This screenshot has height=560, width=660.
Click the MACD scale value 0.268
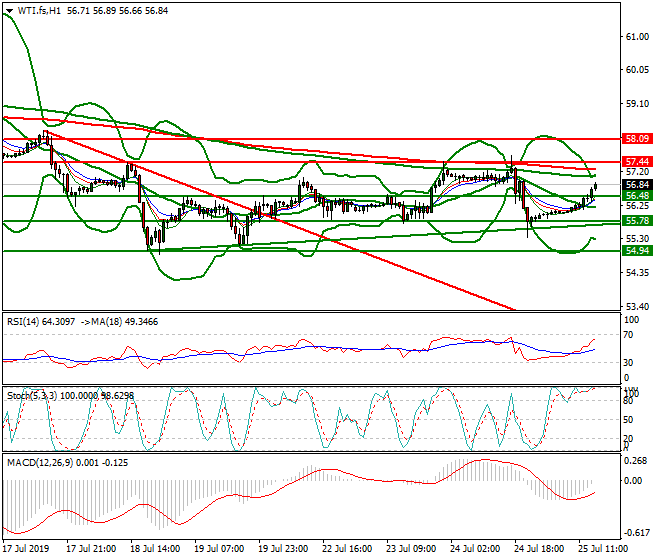click(636, 461)
